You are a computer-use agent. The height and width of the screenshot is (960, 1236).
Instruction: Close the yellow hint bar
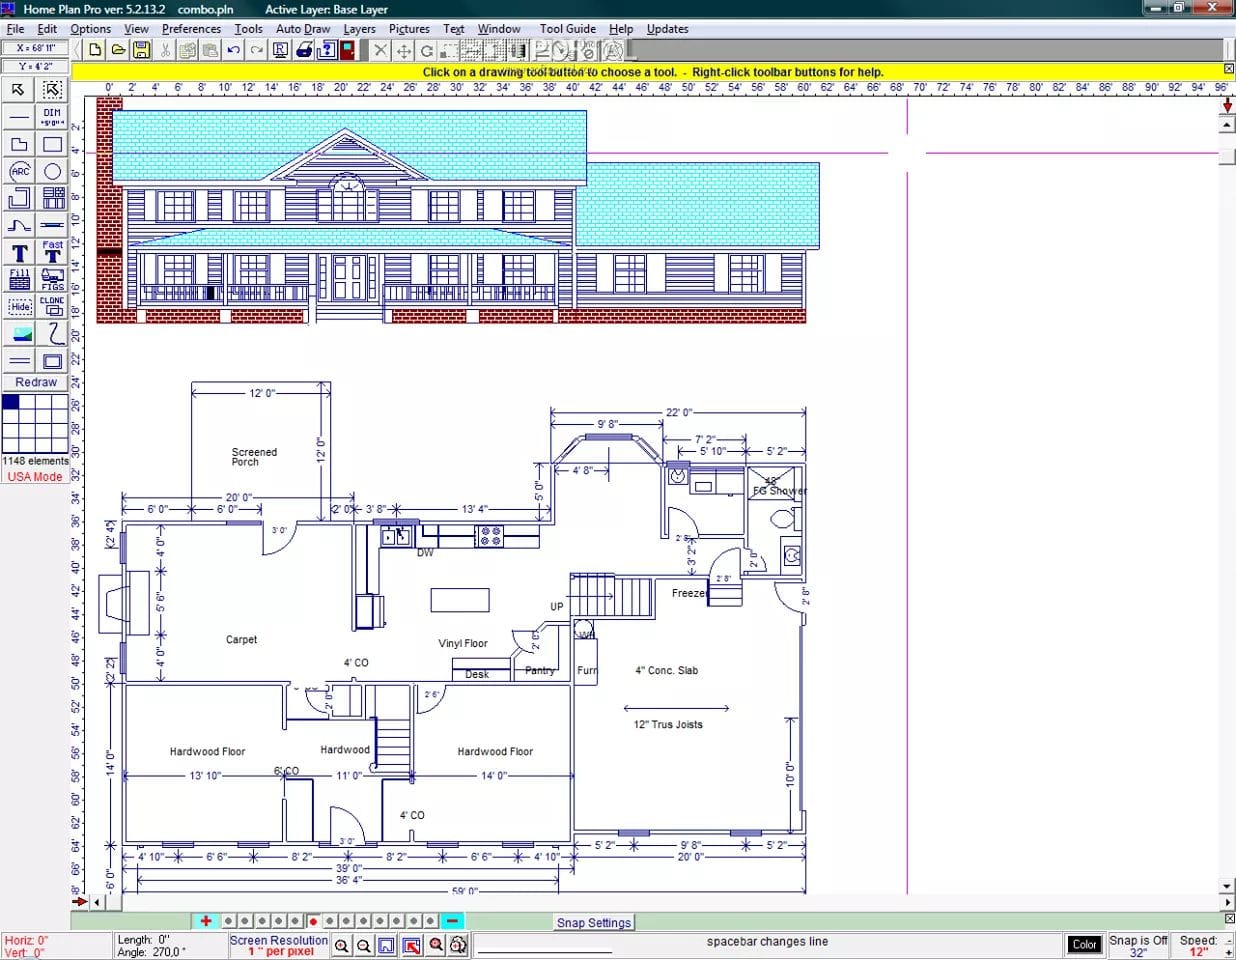click(x=1229, y=69)
